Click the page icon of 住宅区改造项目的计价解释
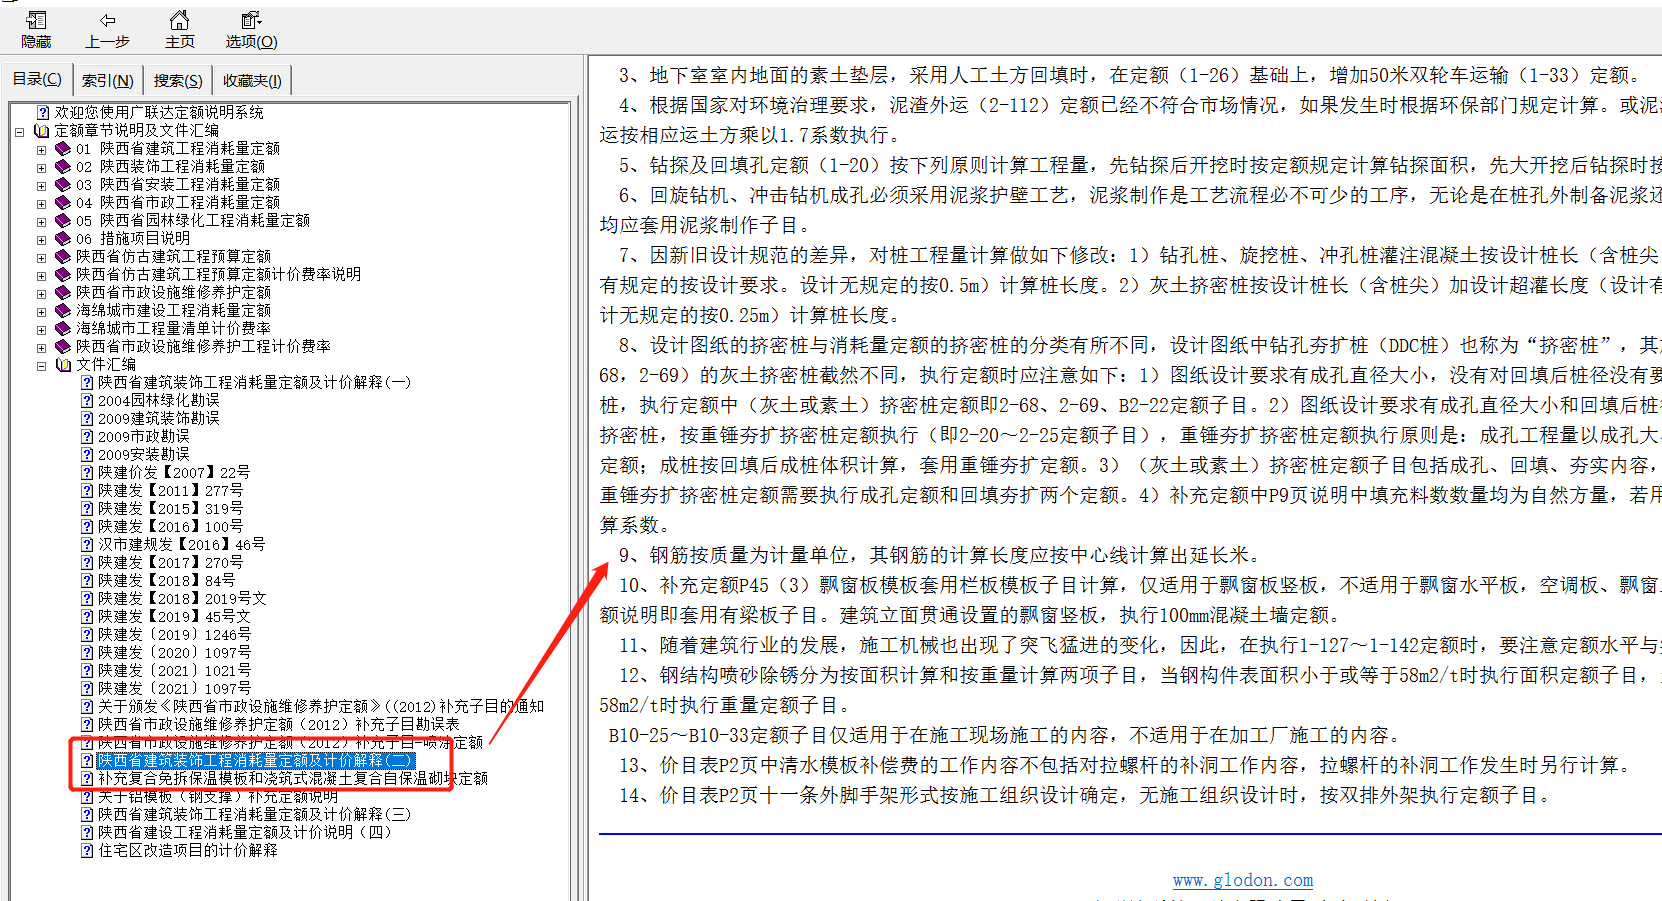Image resolution: width=1662 pixels, height=901 pixels. tap(87, 850)
